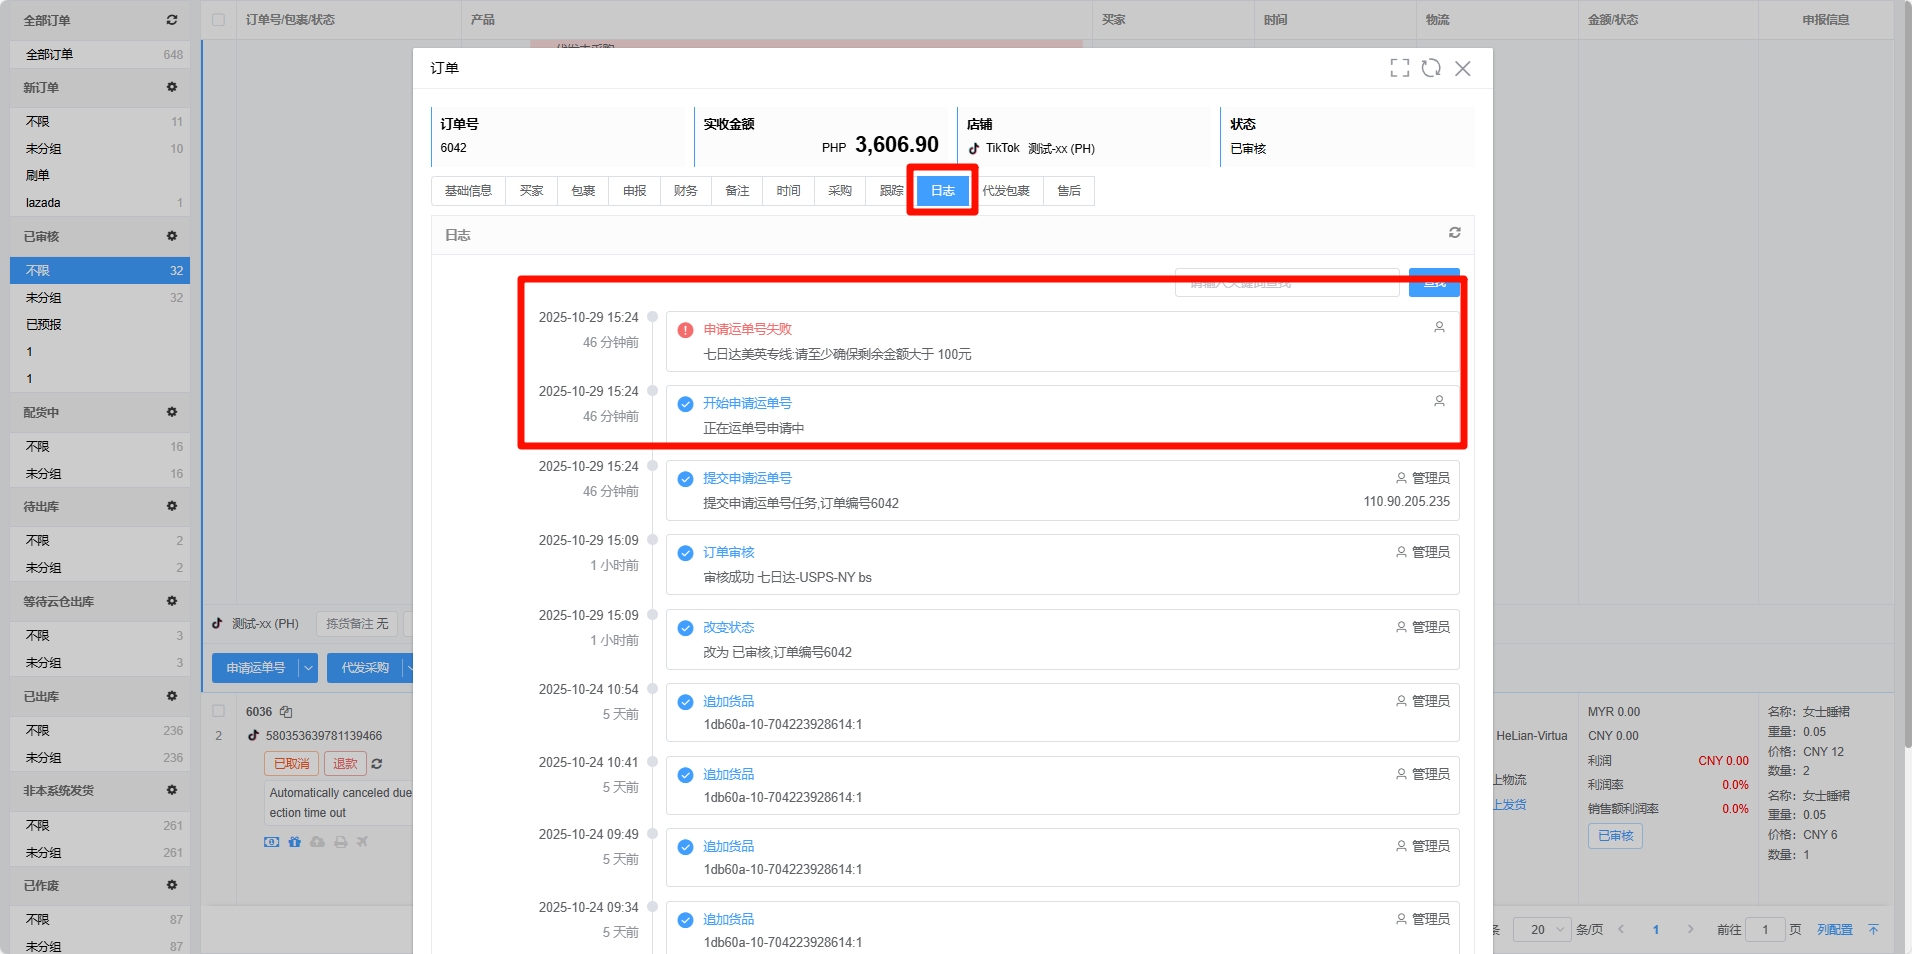Click the fullscreen icon in order dialog
The image size is (1912, 954).
(1399, 68)
